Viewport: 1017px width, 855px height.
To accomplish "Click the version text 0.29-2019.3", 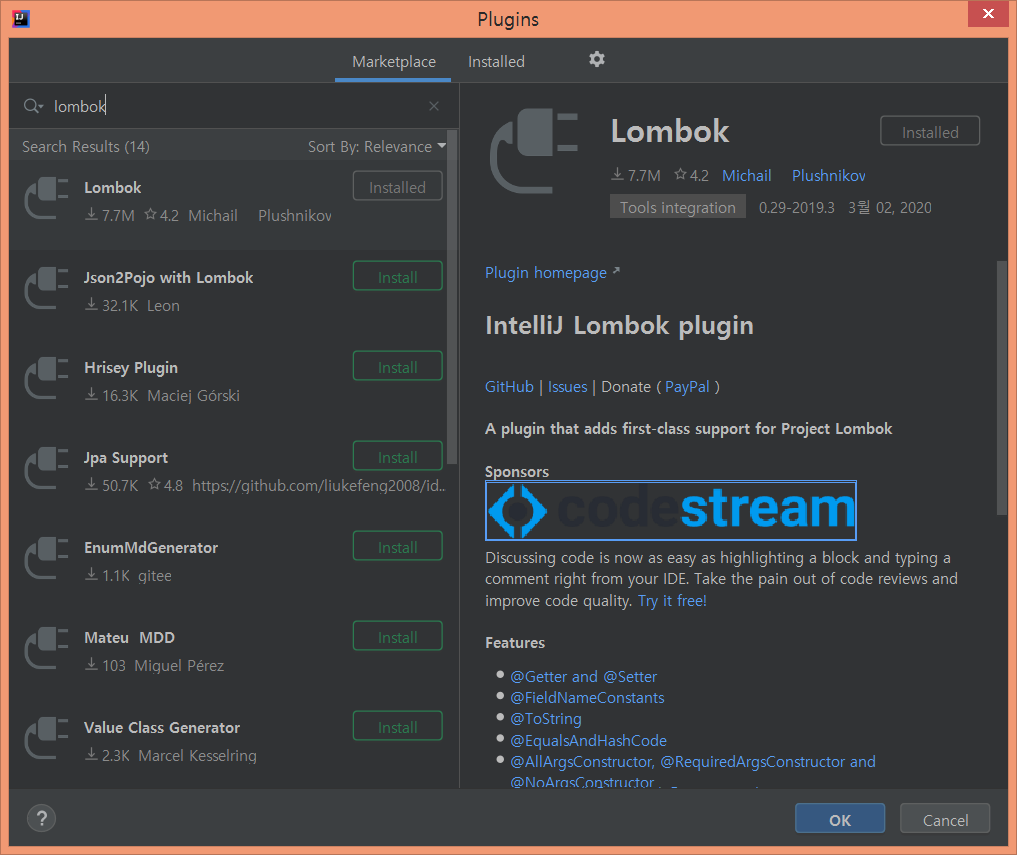I will (796, 208).
